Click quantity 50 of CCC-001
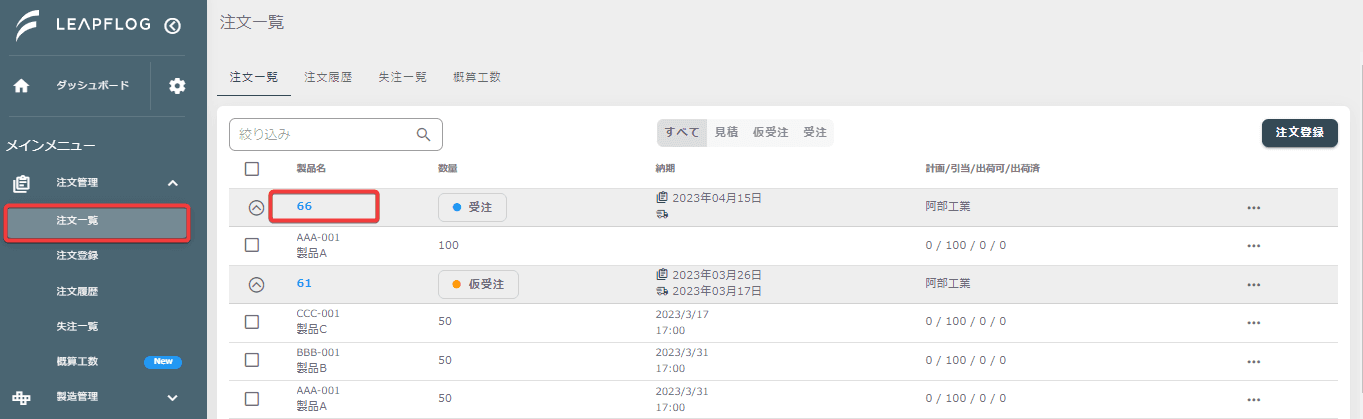 (446, 321)
